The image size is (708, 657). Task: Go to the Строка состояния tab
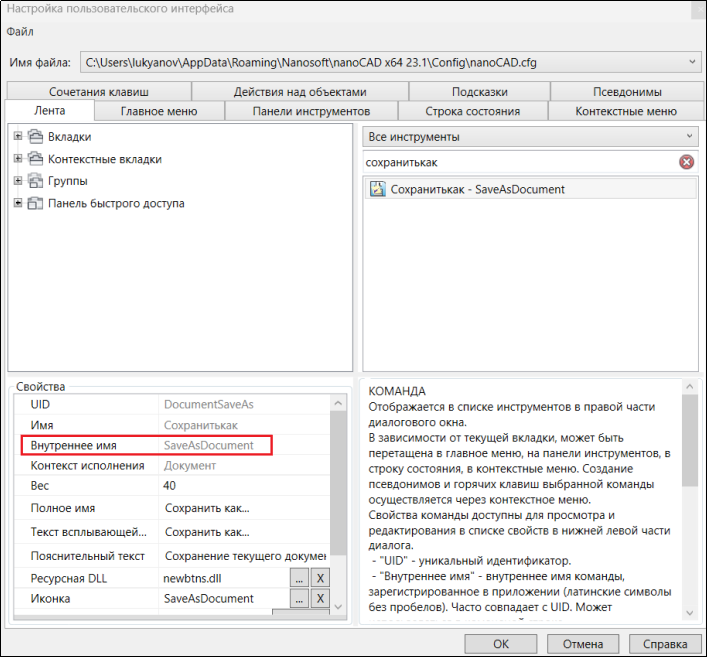coord(472,111)
